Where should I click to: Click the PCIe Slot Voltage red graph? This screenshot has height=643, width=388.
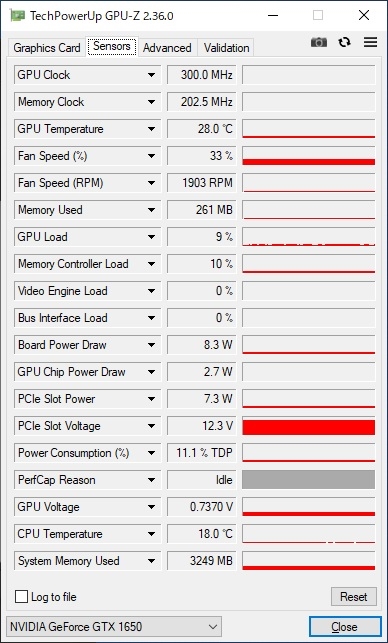(308, 426)
